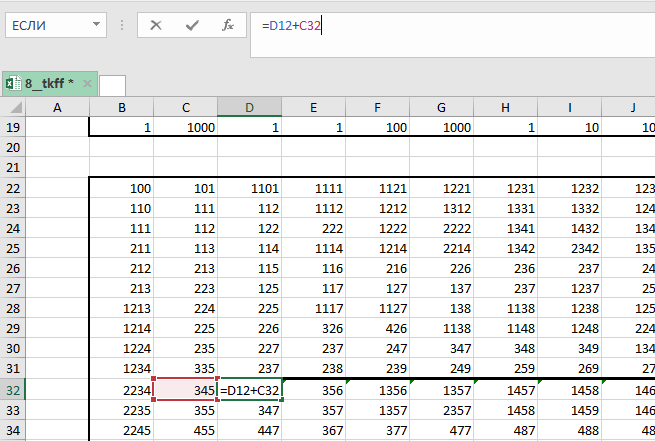Screen dimensions: 655x441
Task: Select cell C19 with value 1000
Action: click(x=185, y=127)
